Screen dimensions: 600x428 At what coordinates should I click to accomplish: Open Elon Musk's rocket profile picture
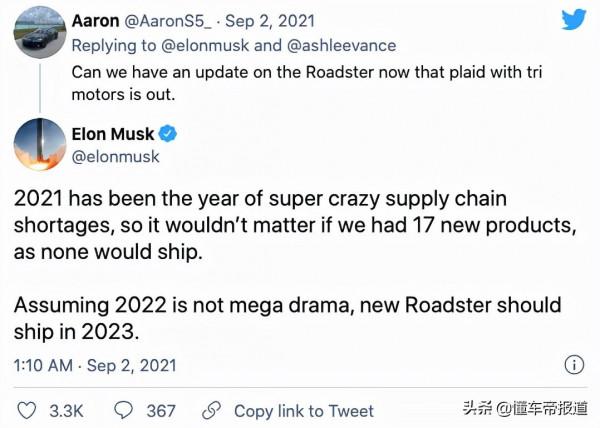[39, 144]
